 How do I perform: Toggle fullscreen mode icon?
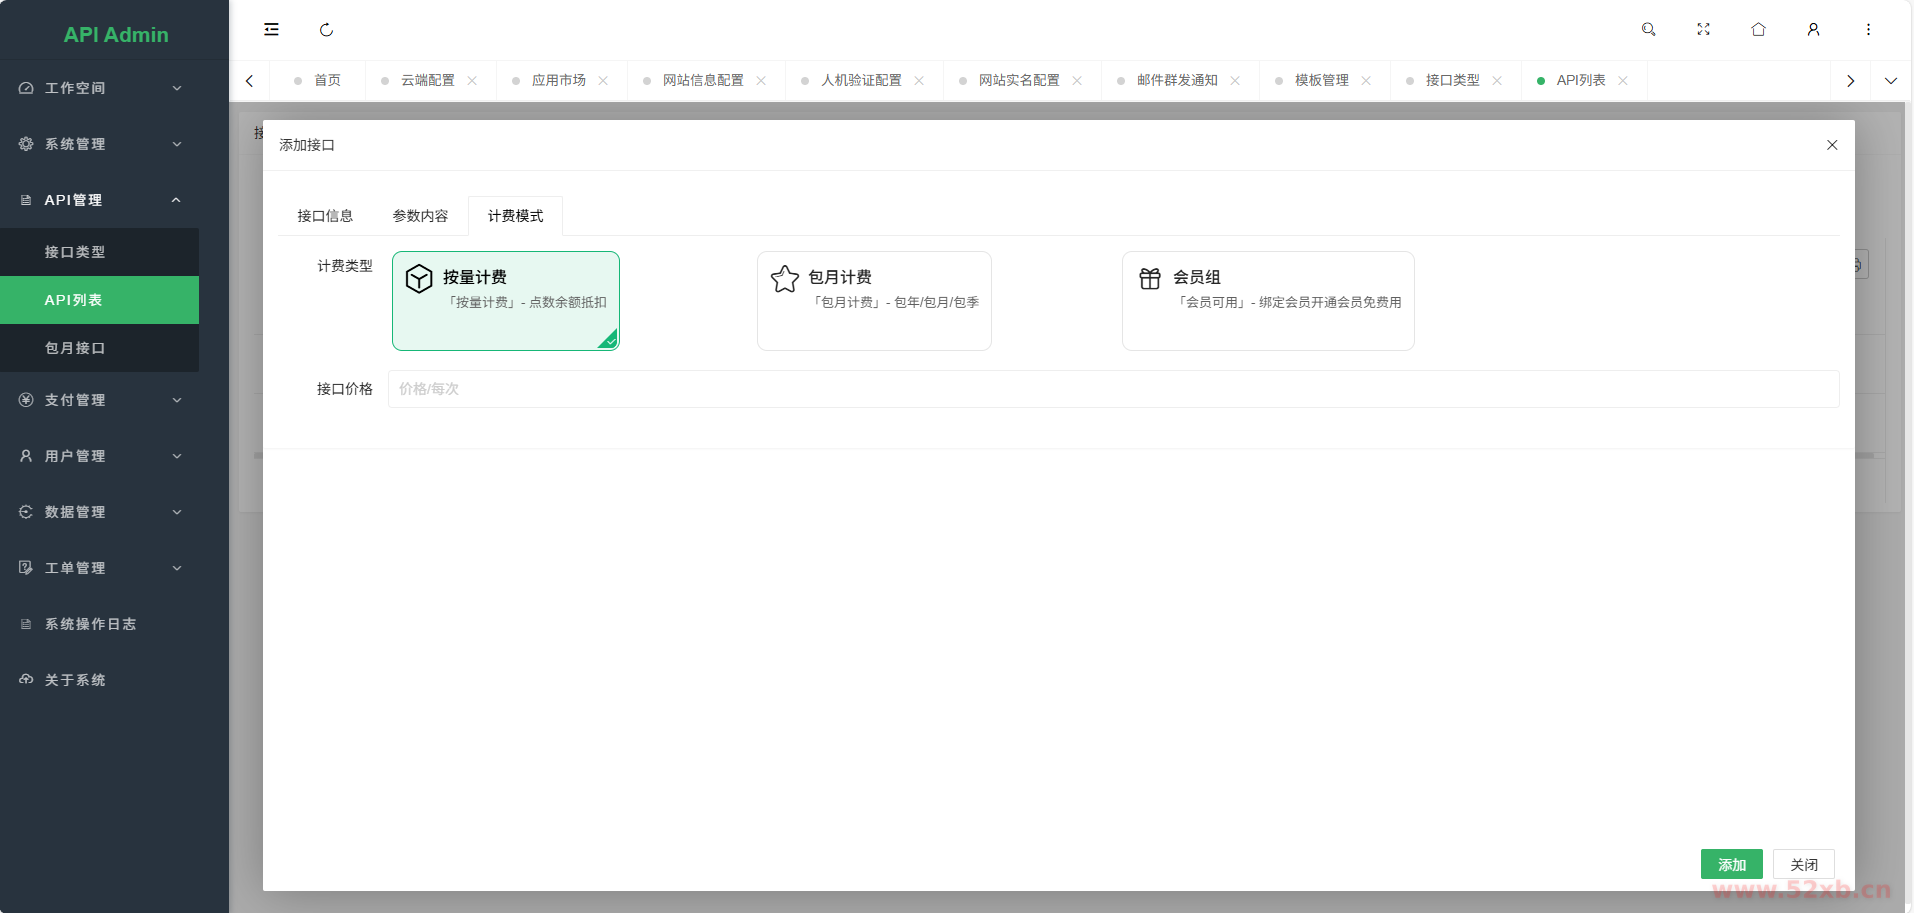(x=1703, y=30)
